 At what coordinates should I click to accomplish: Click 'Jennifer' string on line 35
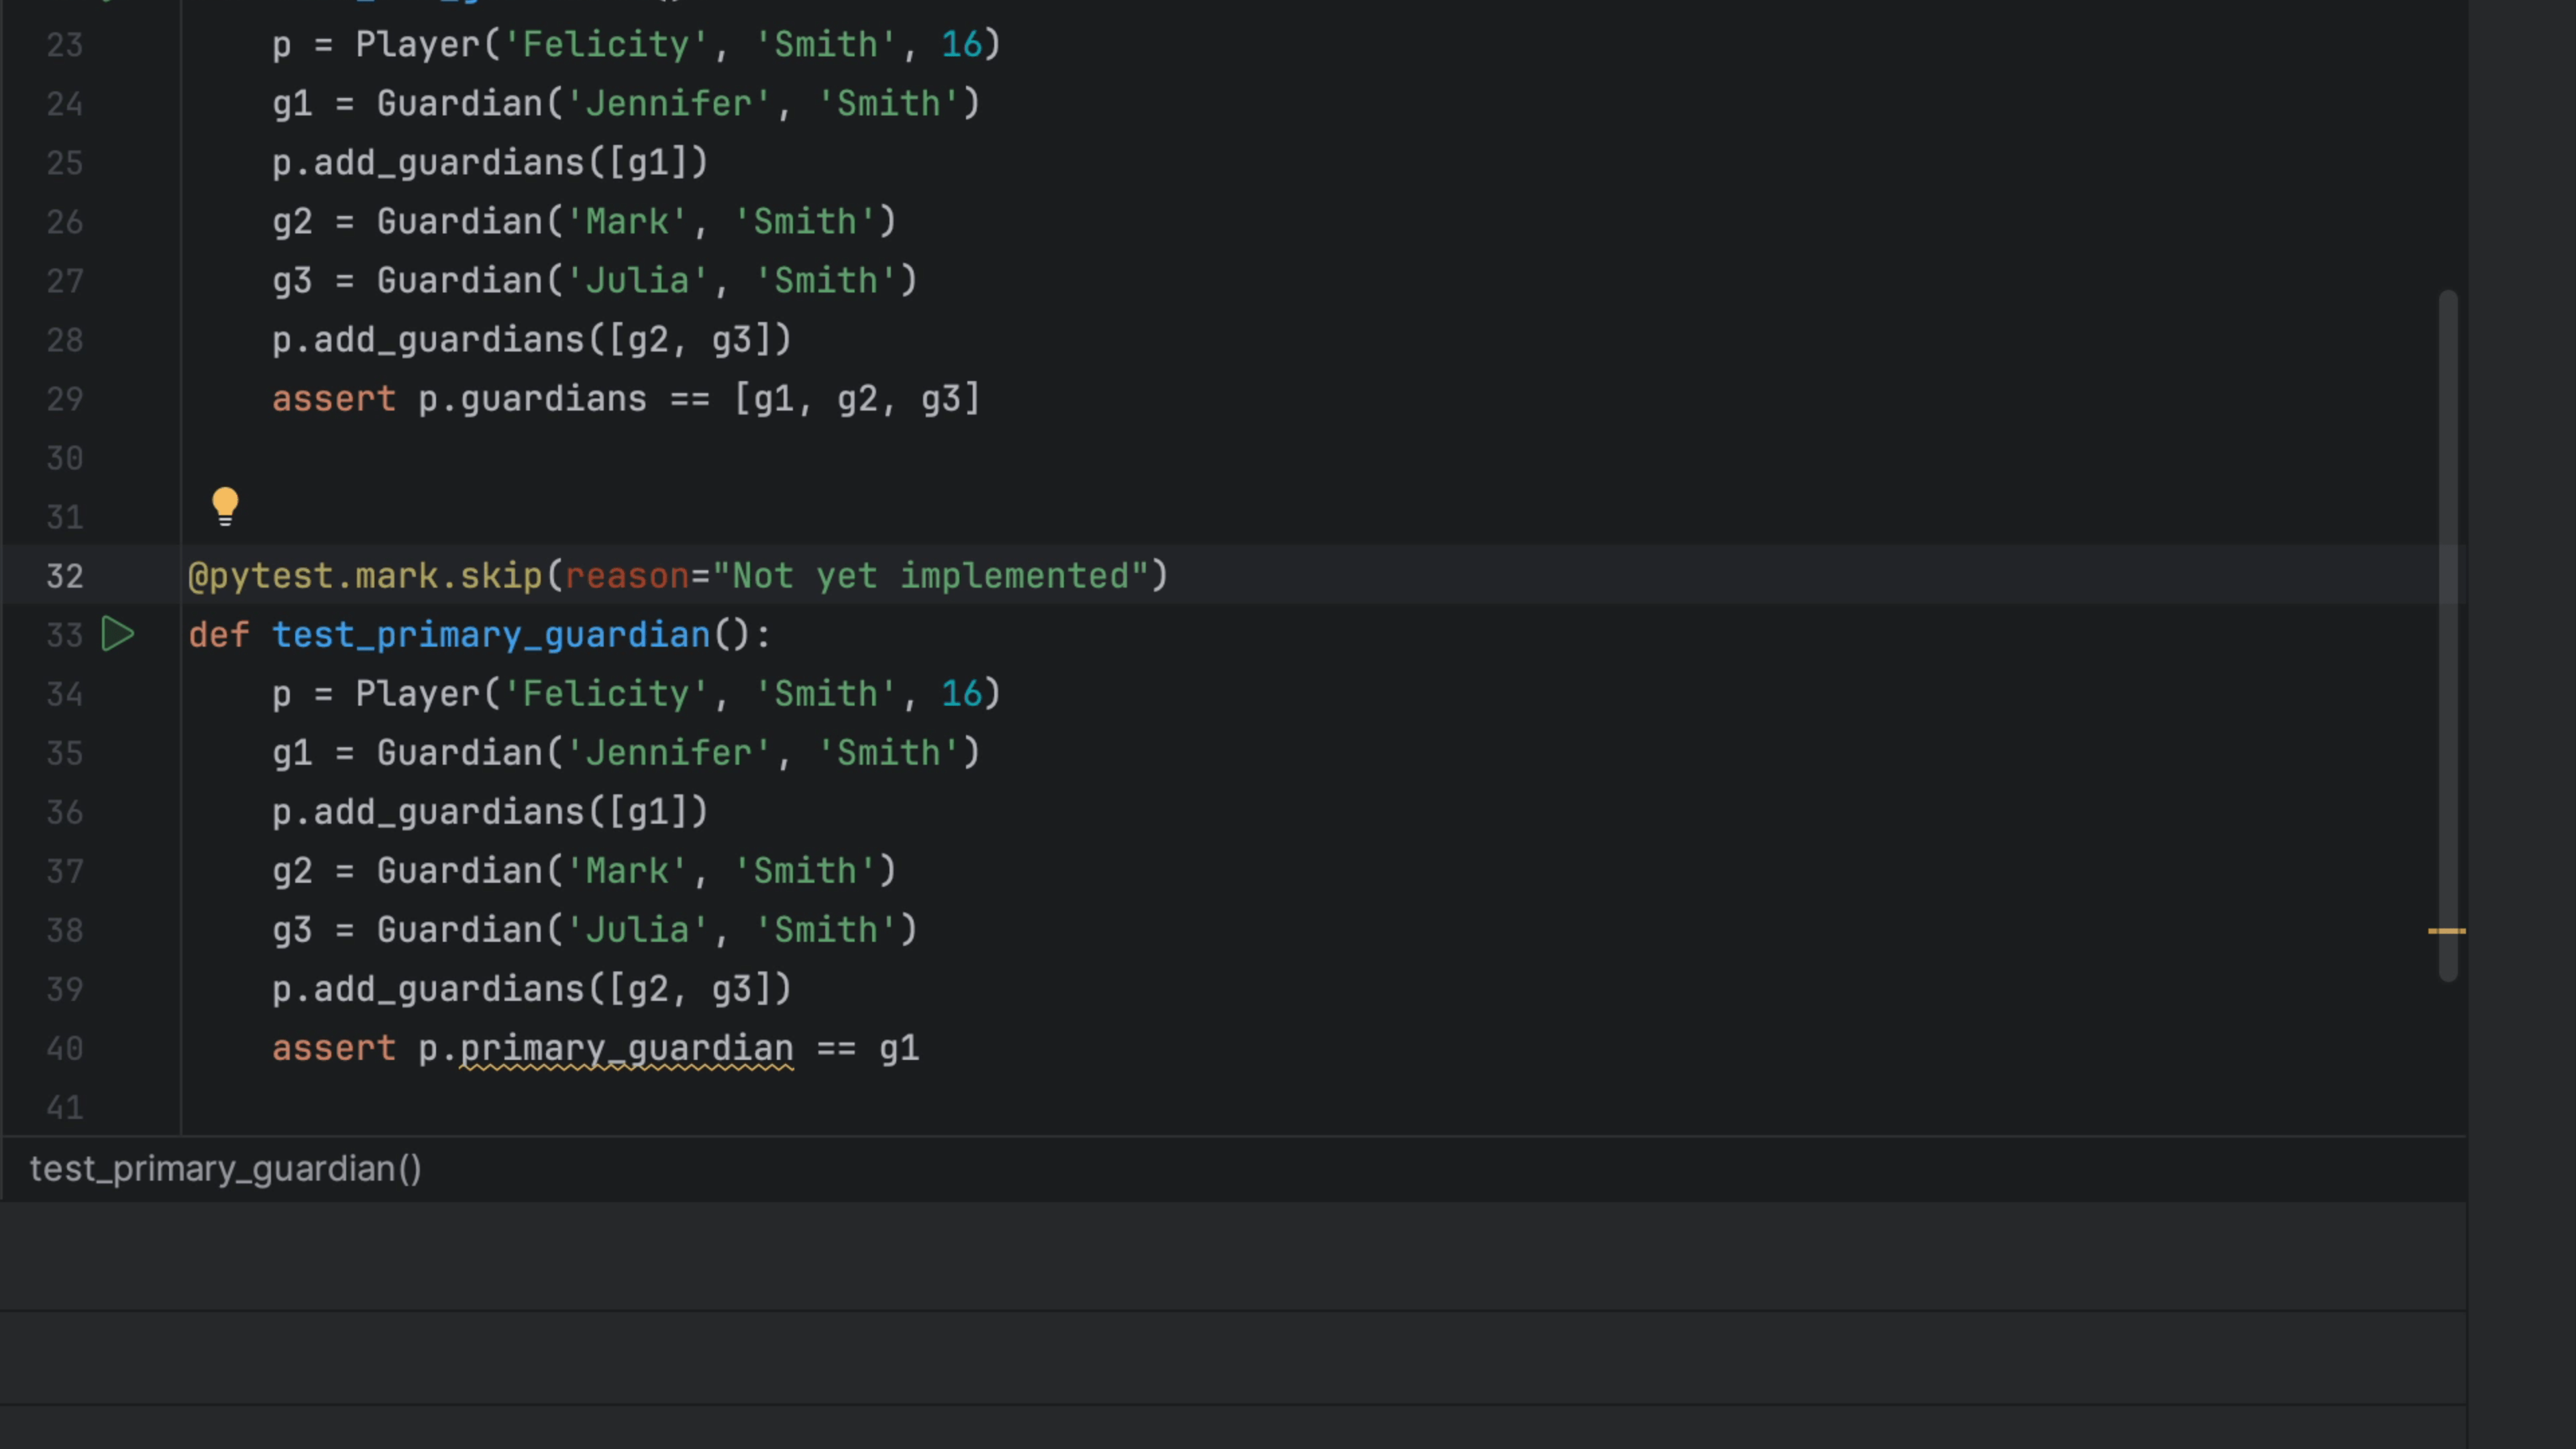tap(668, 753)
